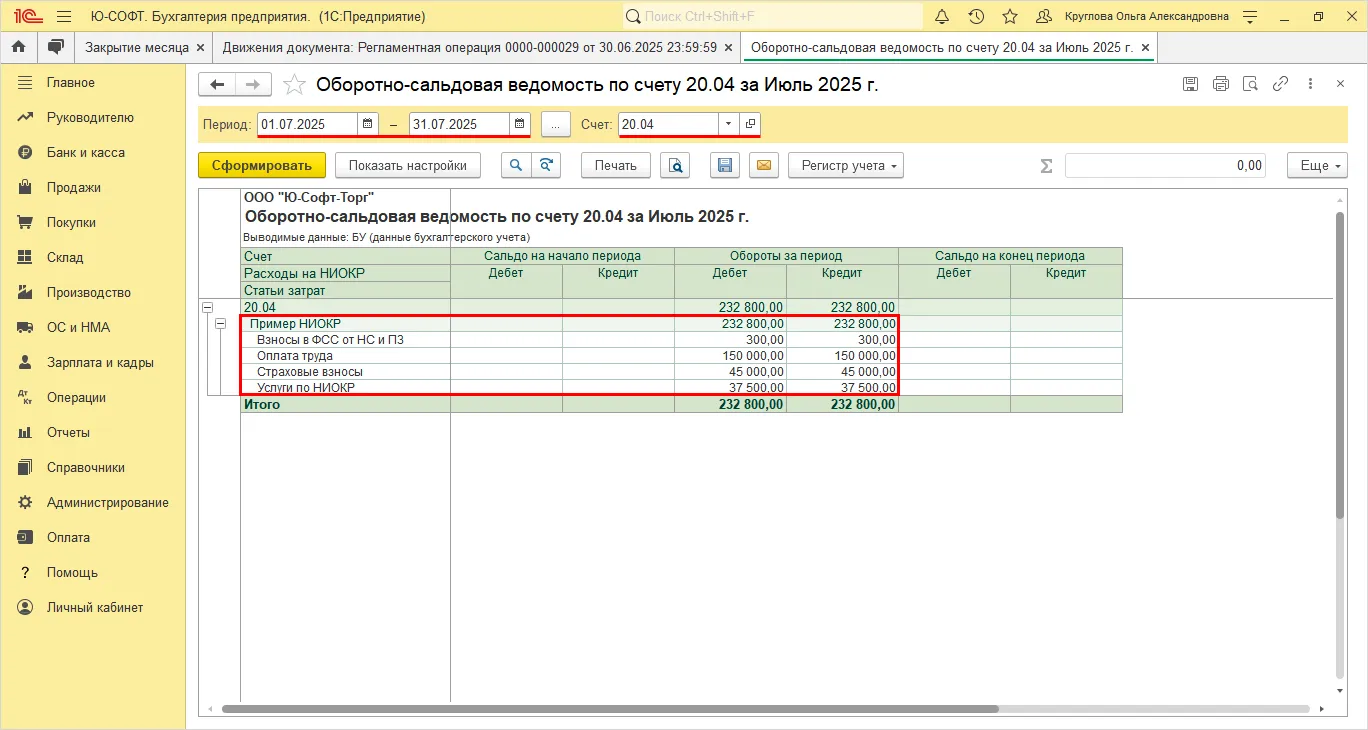Screen dimensions: 1368x730
Task: Copy link with chain icon
Action: click(x=1280, y=85)
